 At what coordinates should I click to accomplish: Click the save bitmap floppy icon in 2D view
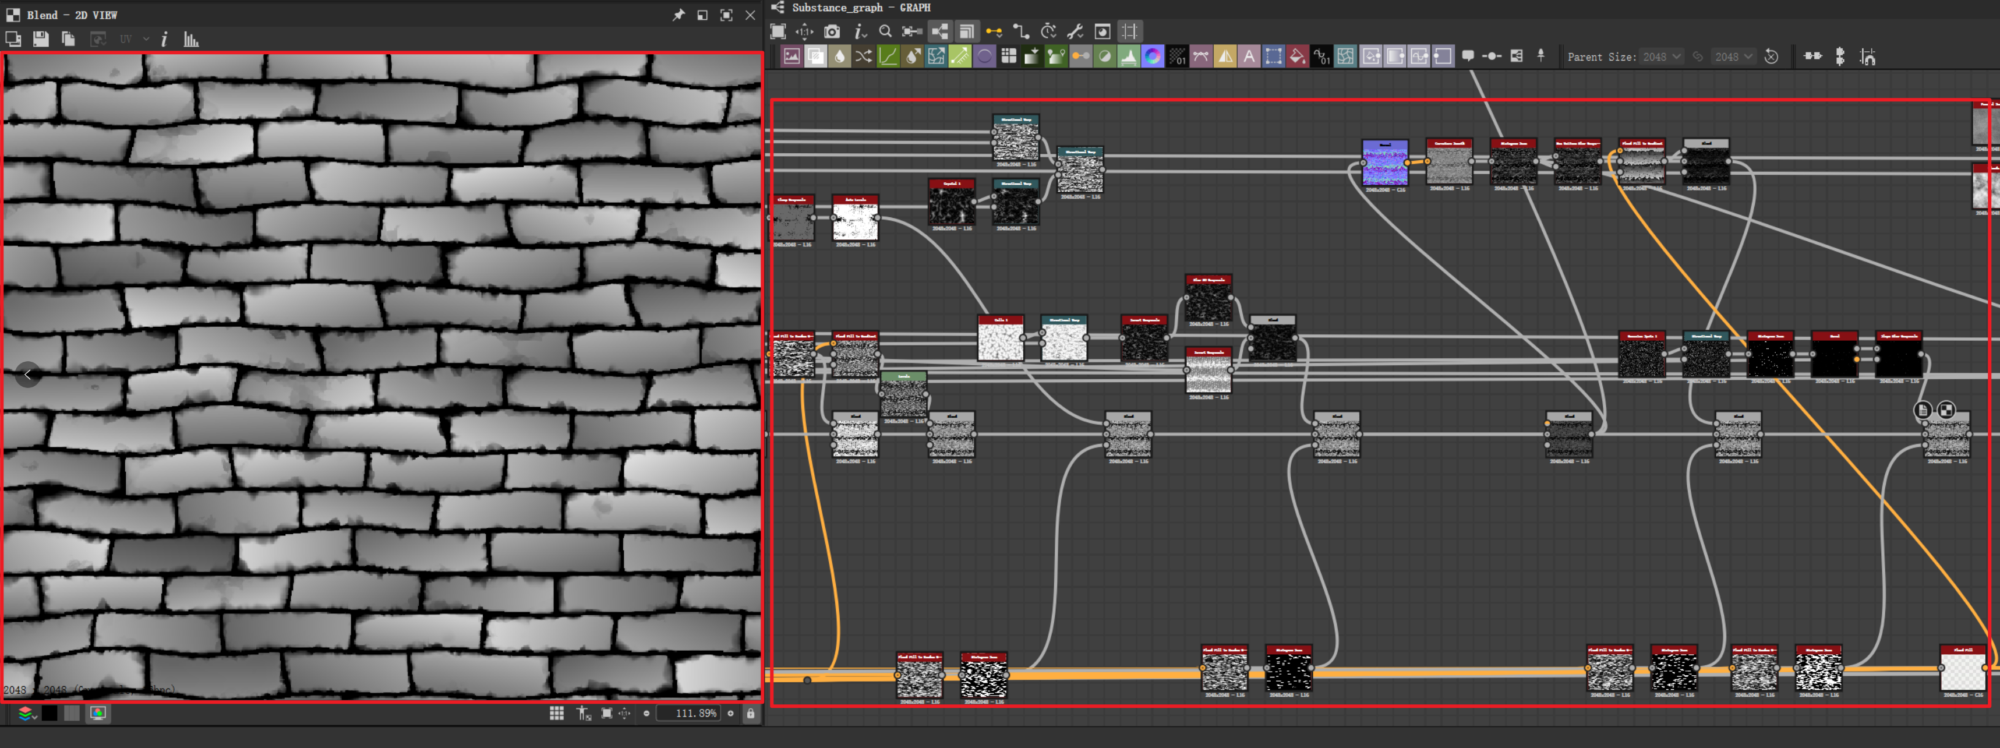[41, 39]
